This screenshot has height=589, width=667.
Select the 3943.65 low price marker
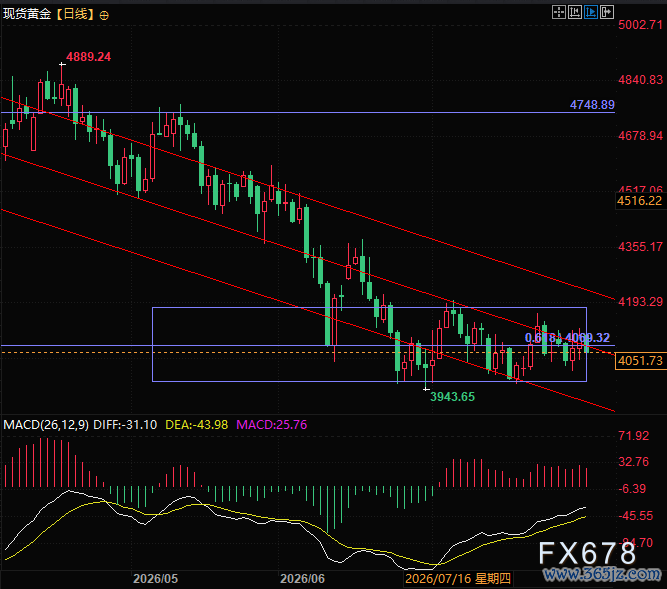pos(452,397)
